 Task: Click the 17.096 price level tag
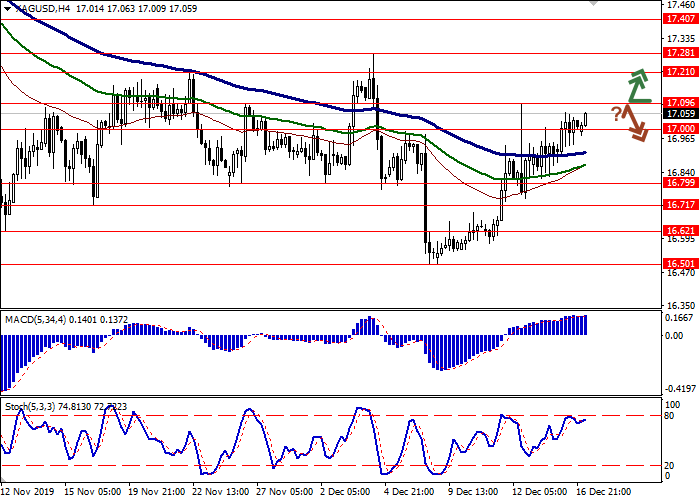point(680,102)
